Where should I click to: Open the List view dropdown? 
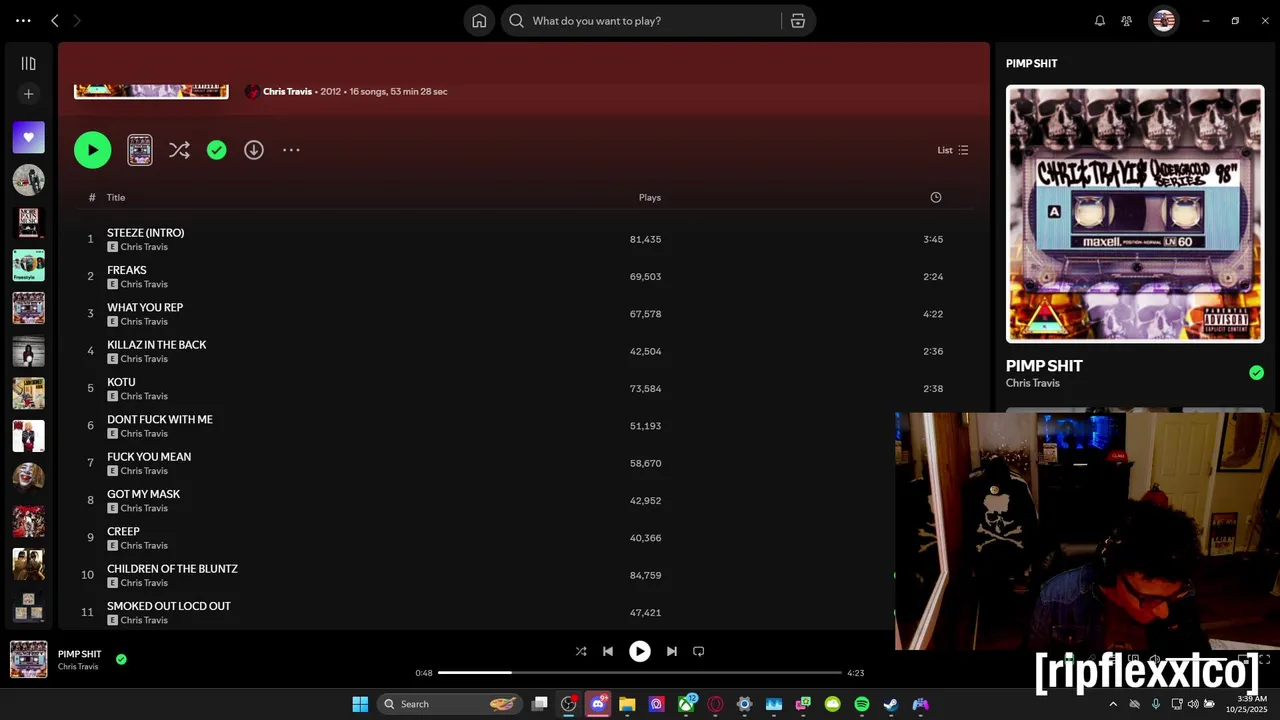tap(953, 150)
